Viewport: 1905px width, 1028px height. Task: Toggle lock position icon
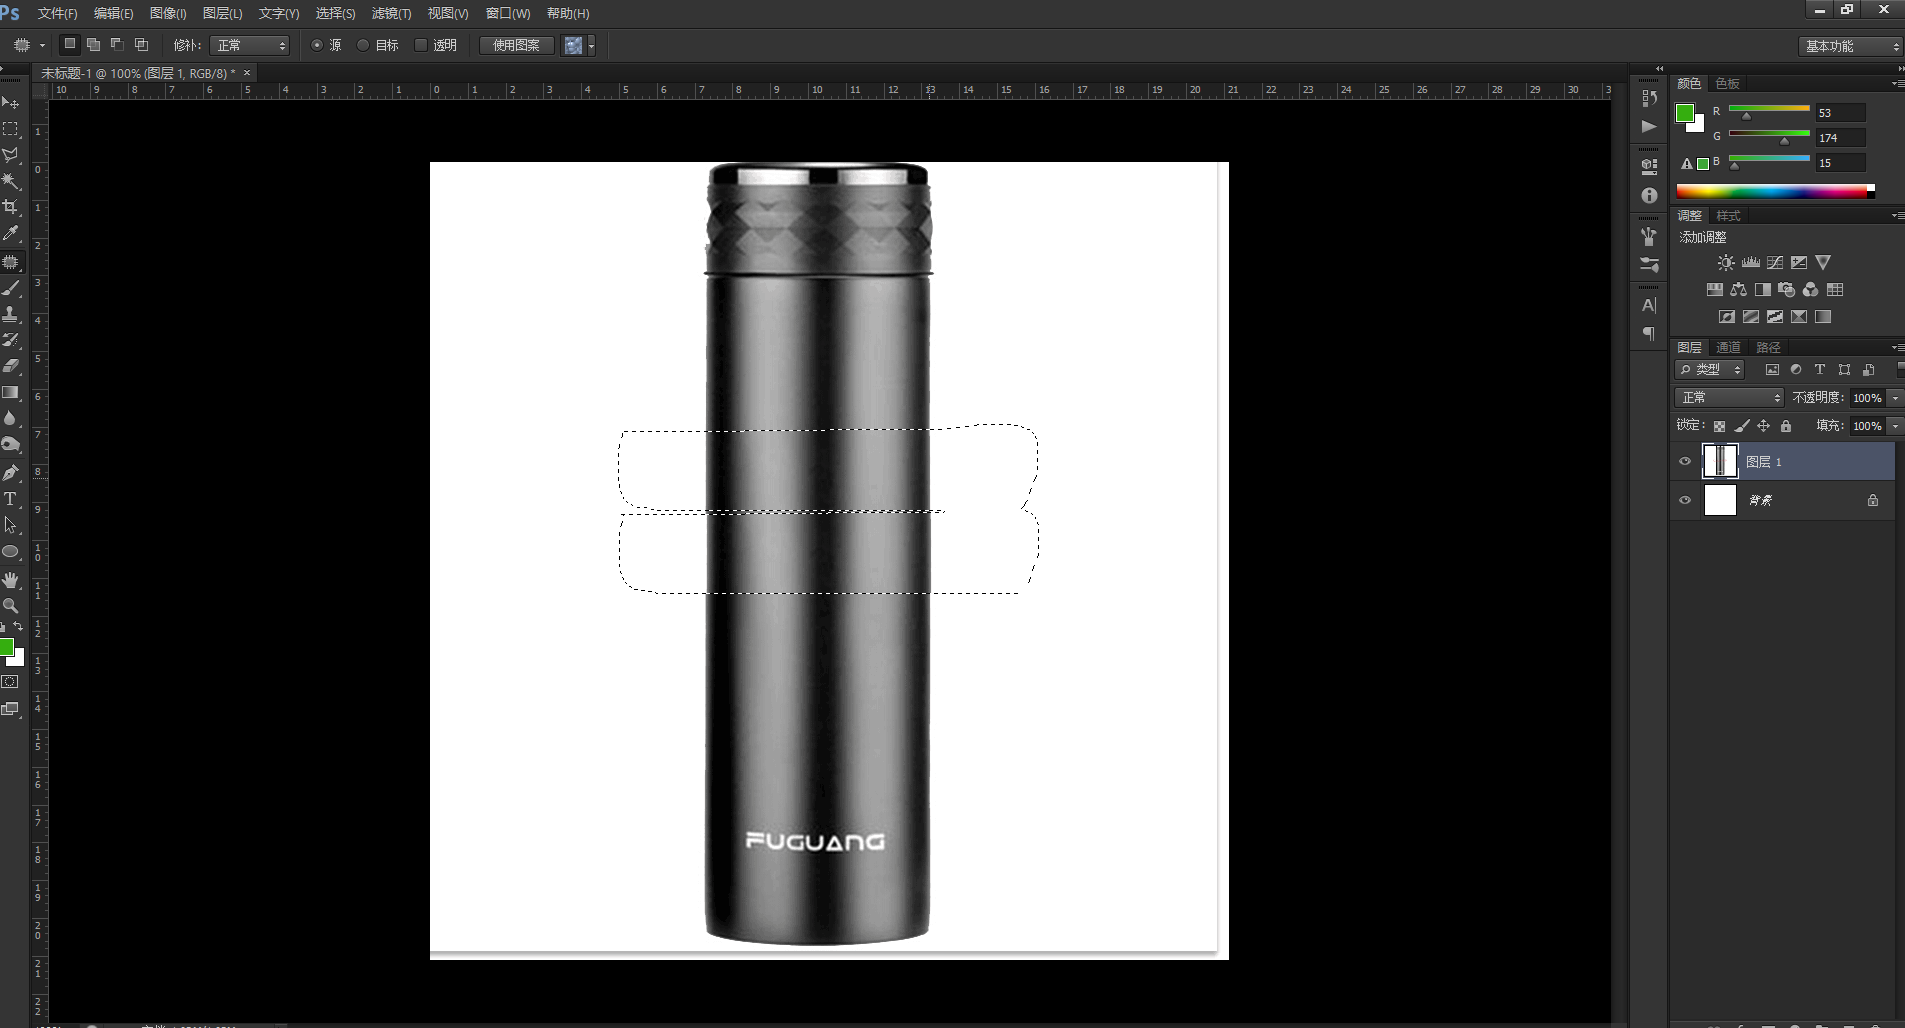[x=1764, y=426]
